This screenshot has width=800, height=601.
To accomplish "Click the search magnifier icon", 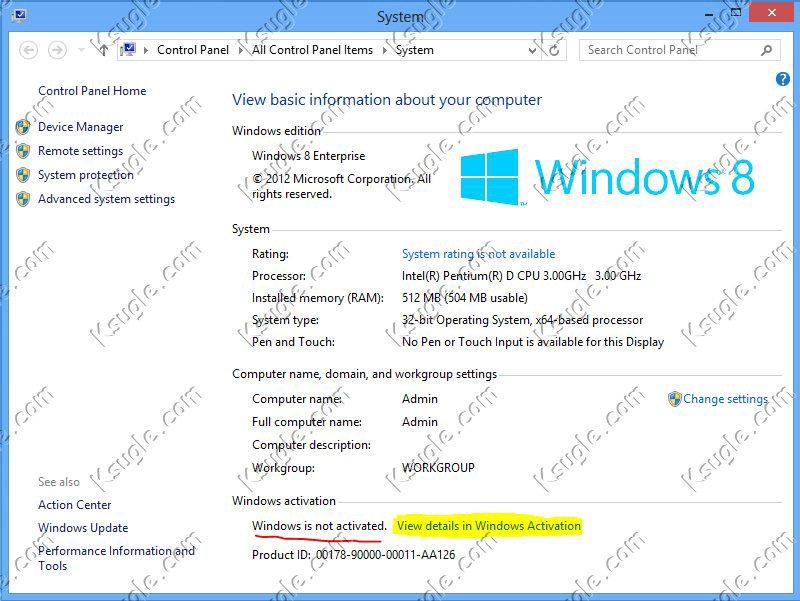I will [x=766, y=50].
